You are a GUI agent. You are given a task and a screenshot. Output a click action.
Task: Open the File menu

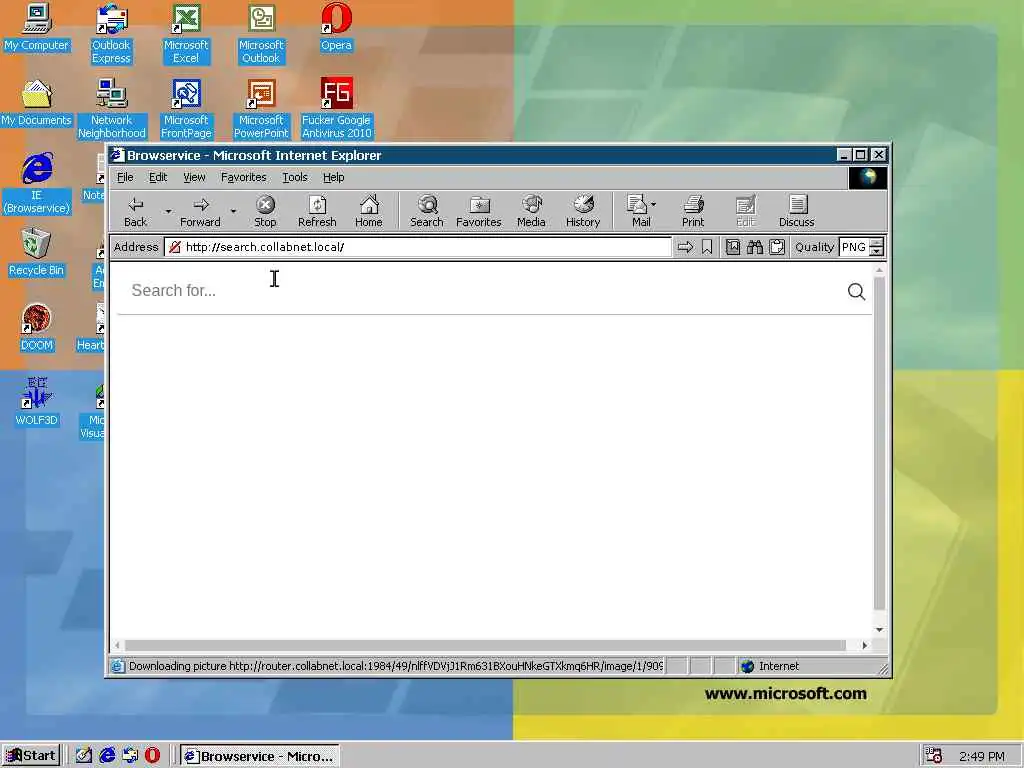125,177
